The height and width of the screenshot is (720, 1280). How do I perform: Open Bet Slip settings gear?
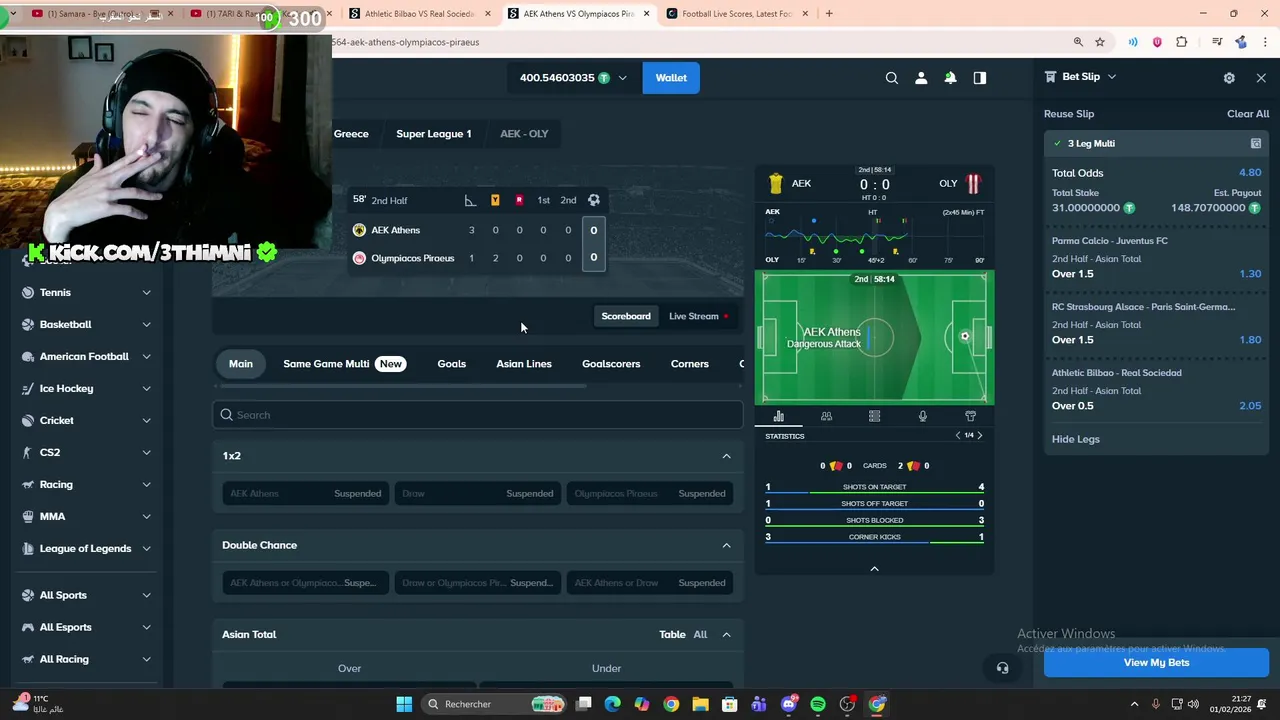coord(1229,78)
